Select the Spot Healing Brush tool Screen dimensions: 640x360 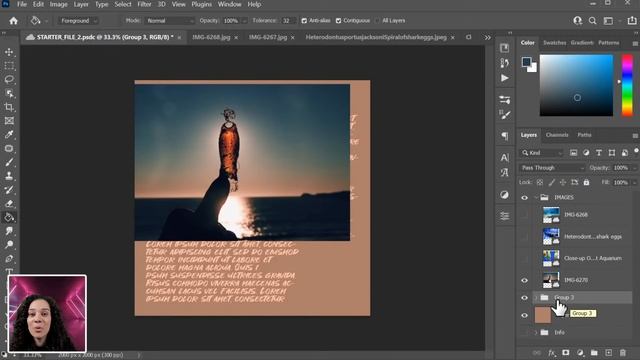[9, 148]
